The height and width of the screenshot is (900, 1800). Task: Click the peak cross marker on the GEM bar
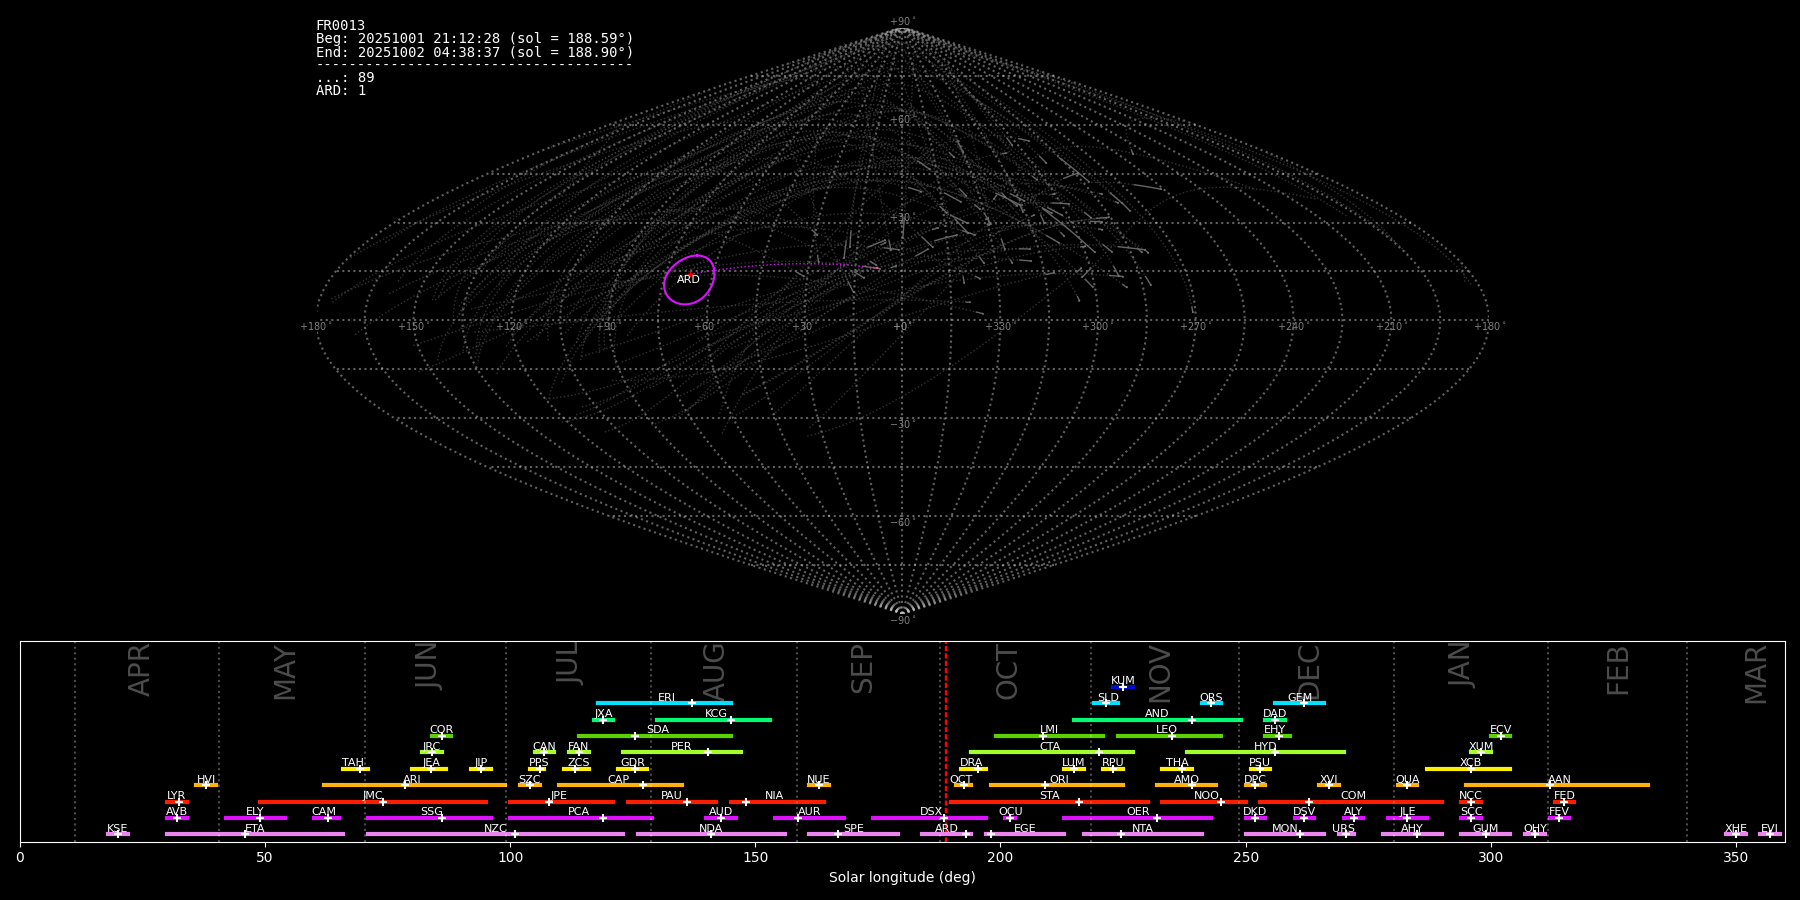click(x=1303, y=703)
